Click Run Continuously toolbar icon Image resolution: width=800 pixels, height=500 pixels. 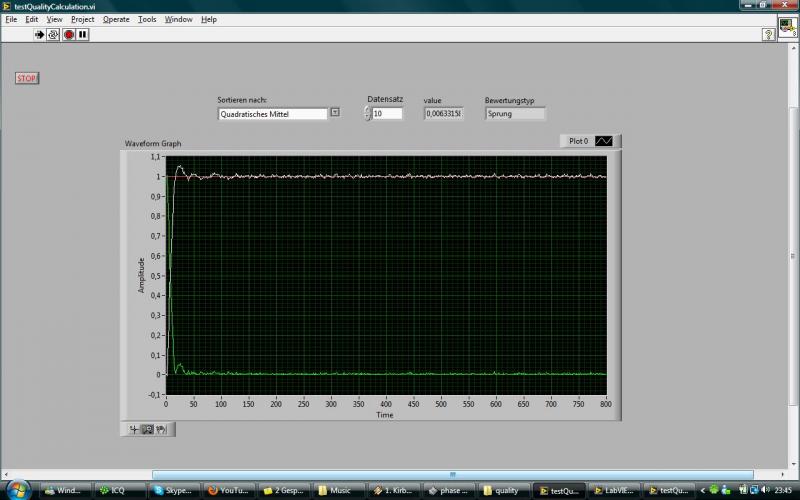pos(55,34)
